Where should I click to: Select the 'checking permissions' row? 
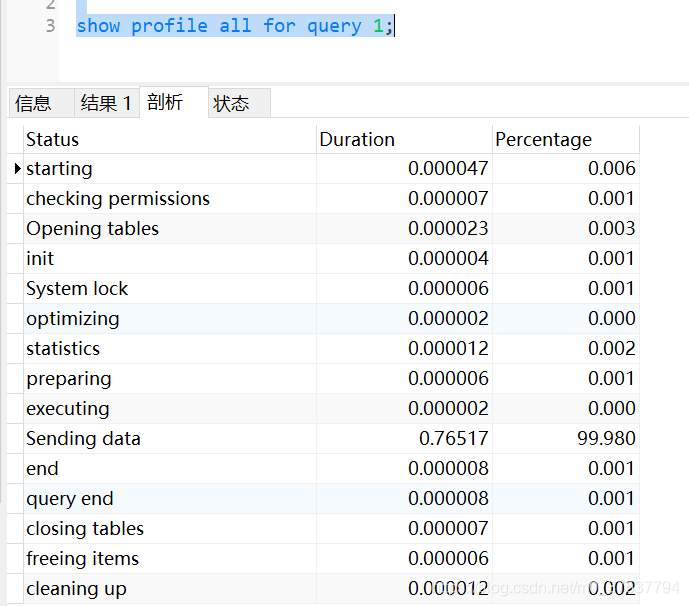323,199
